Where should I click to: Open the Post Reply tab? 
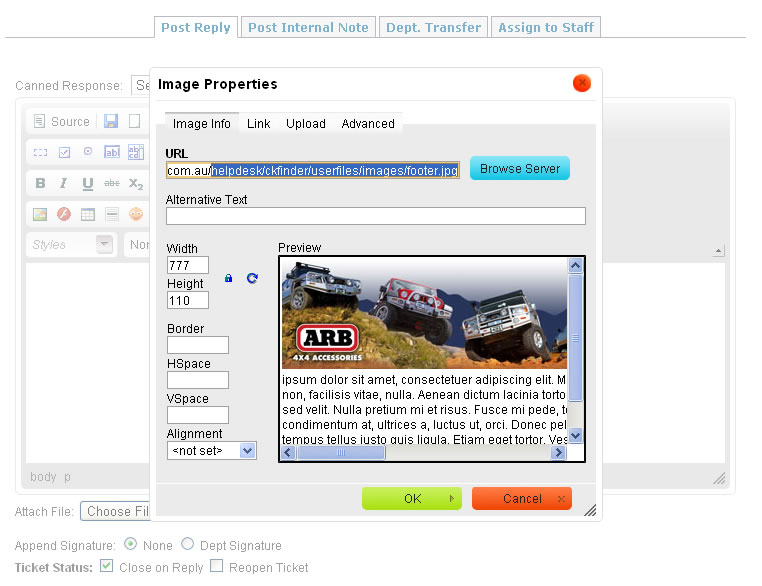196,27
